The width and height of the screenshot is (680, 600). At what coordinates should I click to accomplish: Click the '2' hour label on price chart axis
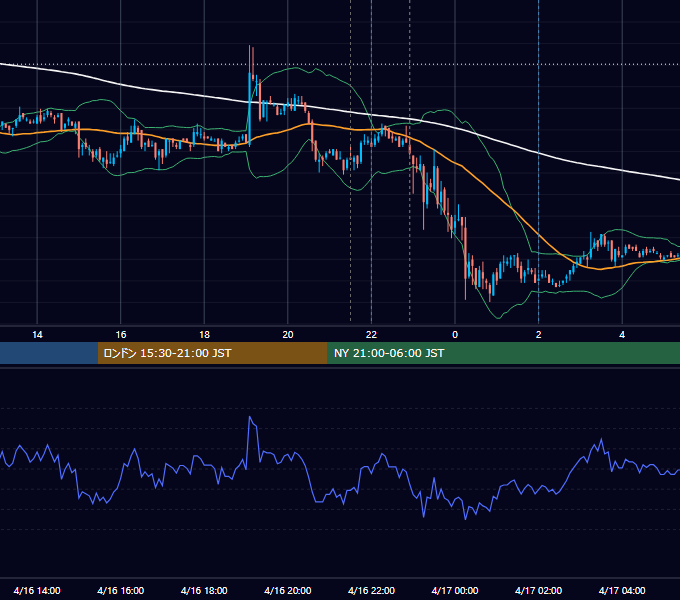point(539,335)
